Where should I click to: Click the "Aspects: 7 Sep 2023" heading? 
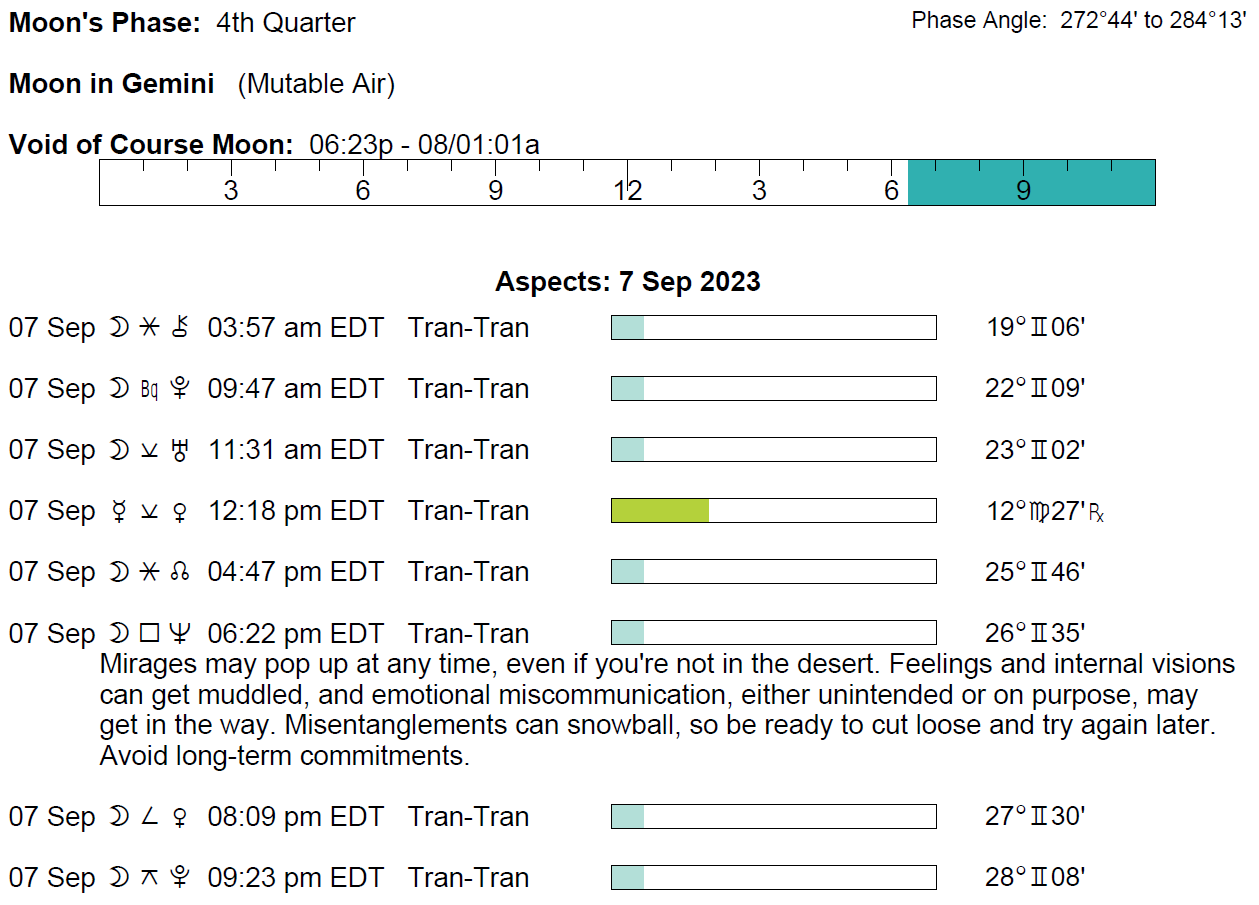[627, 282]
